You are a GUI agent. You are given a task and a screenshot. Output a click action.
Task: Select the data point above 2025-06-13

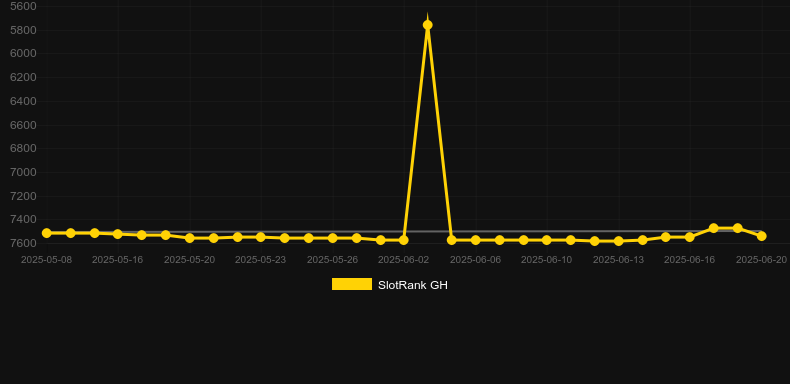click(x=619, y=241)
